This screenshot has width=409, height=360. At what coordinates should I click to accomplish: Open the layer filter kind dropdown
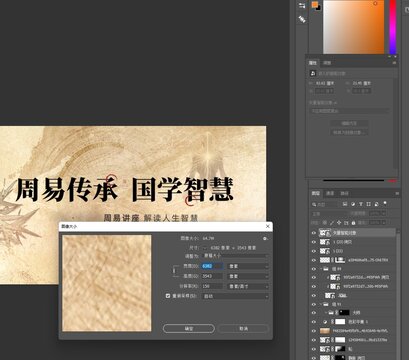[x=325, y=204]
